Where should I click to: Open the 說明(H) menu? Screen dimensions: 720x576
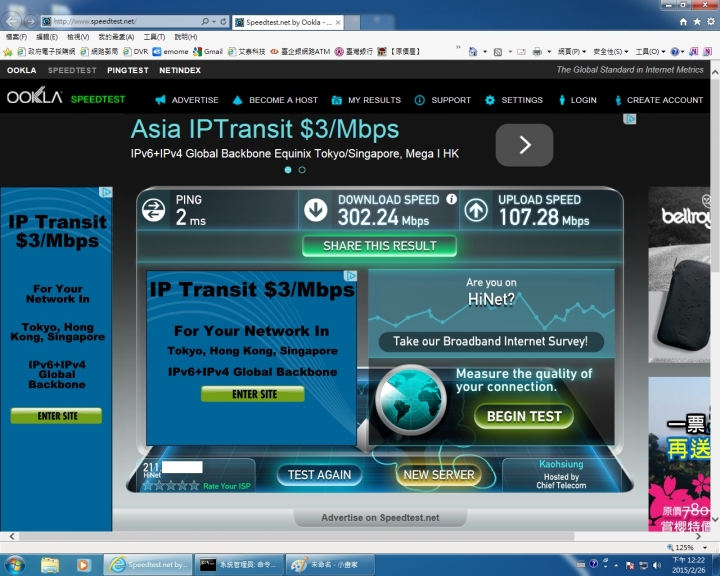(x=186, y=37)
